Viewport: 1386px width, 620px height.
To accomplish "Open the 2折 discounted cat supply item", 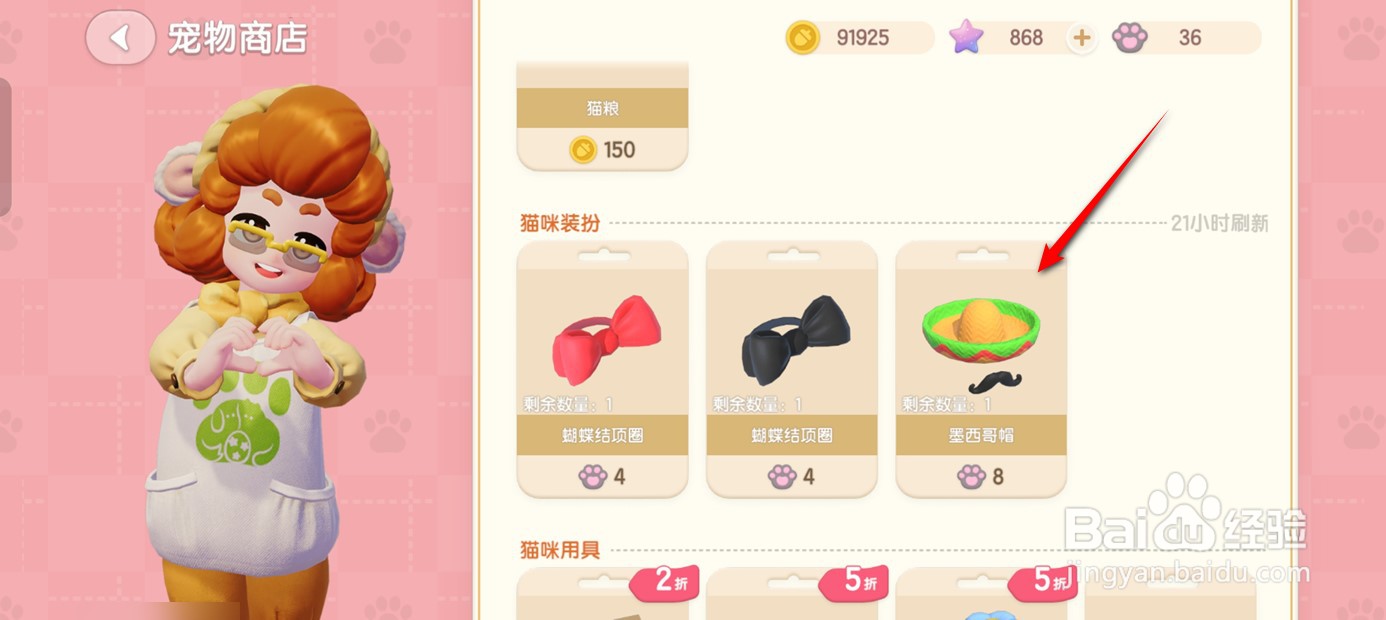I will click(x=603, y=593).
